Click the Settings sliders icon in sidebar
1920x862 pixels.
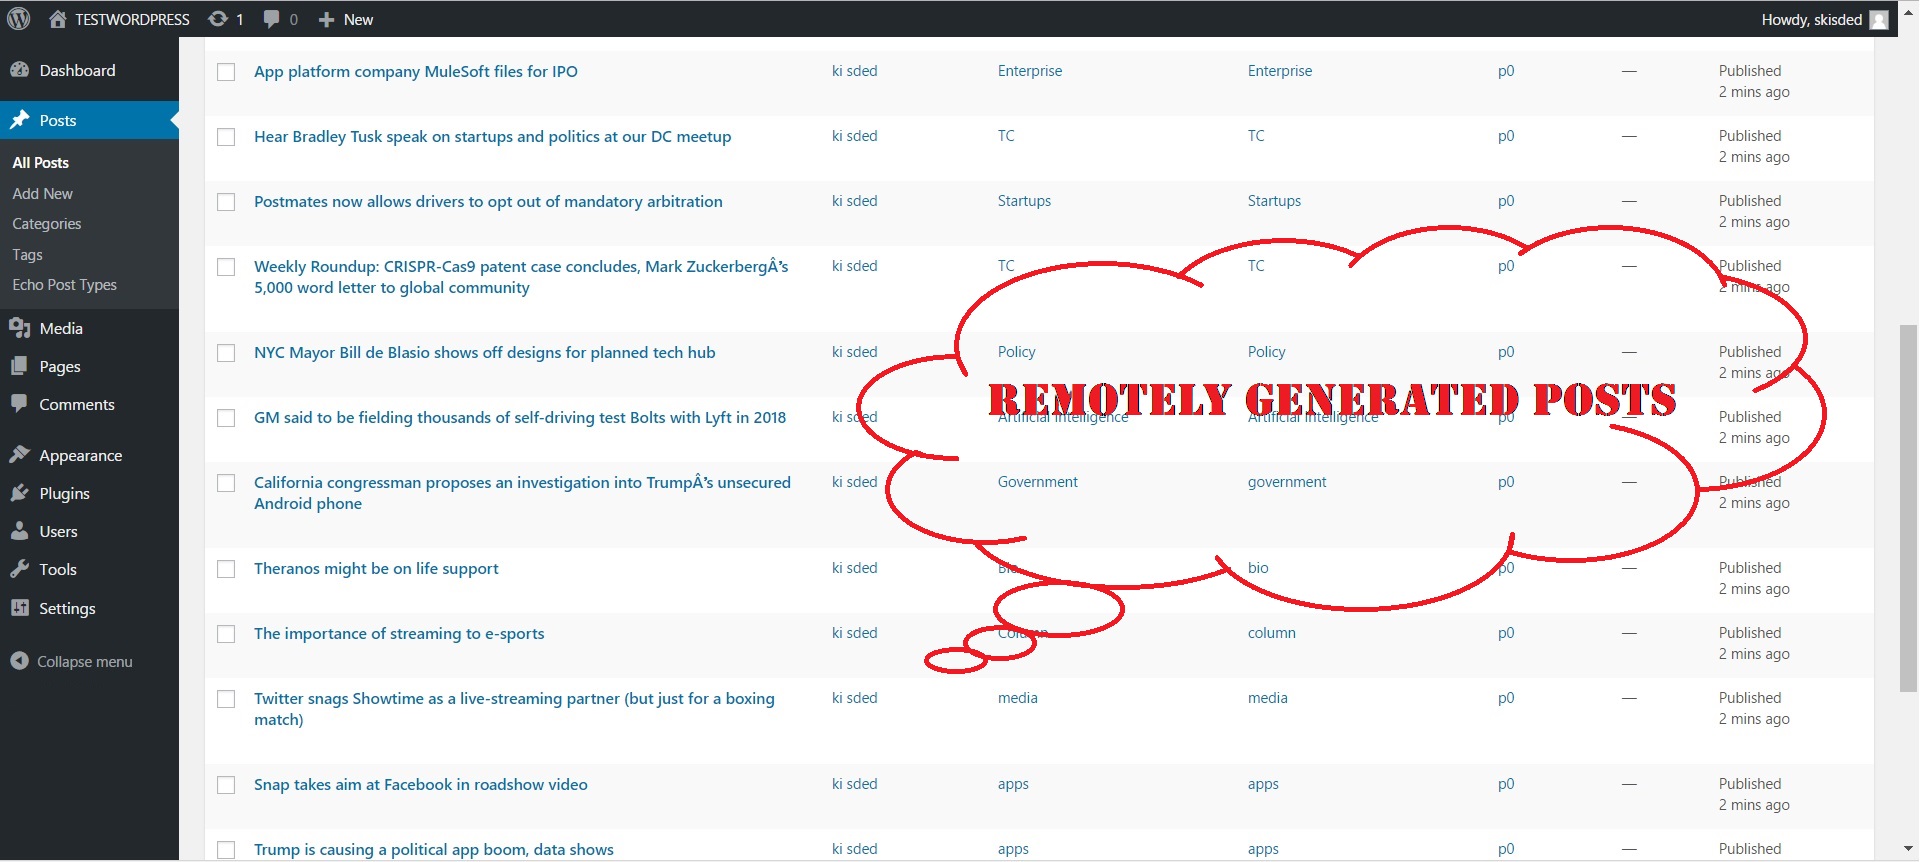click(19, 608)
